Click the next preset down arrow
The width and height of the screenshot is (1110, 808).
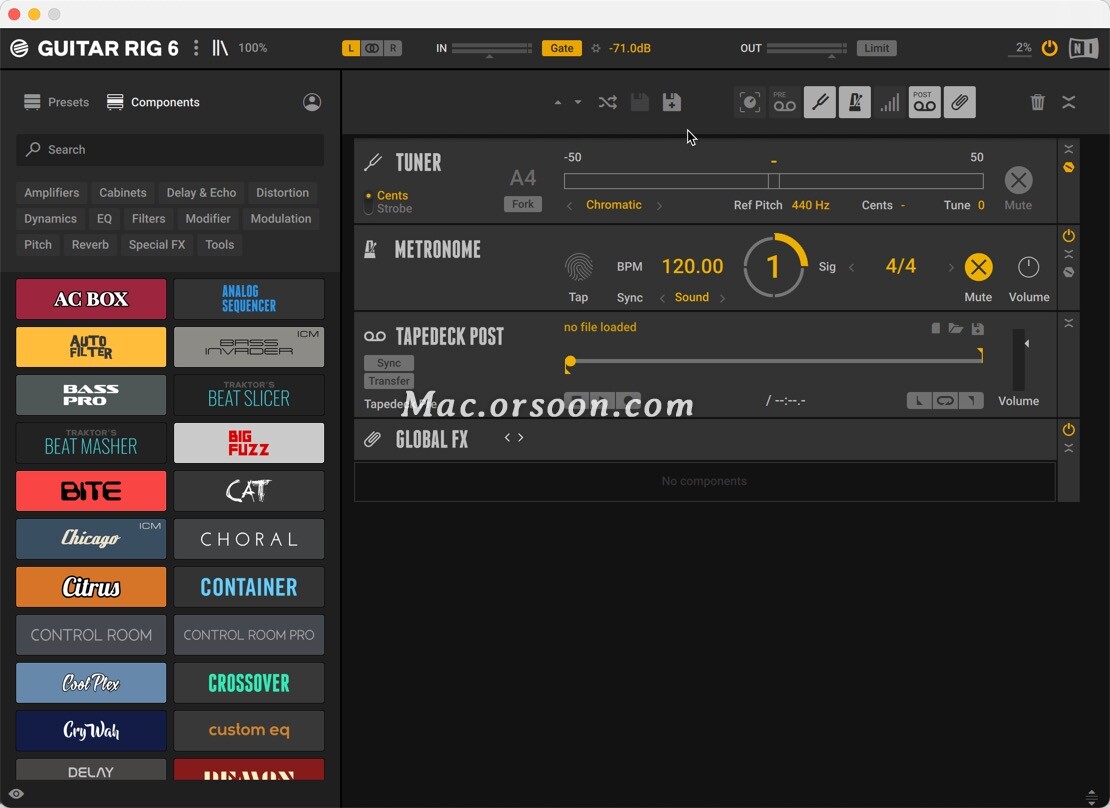(x=578, y=103)
